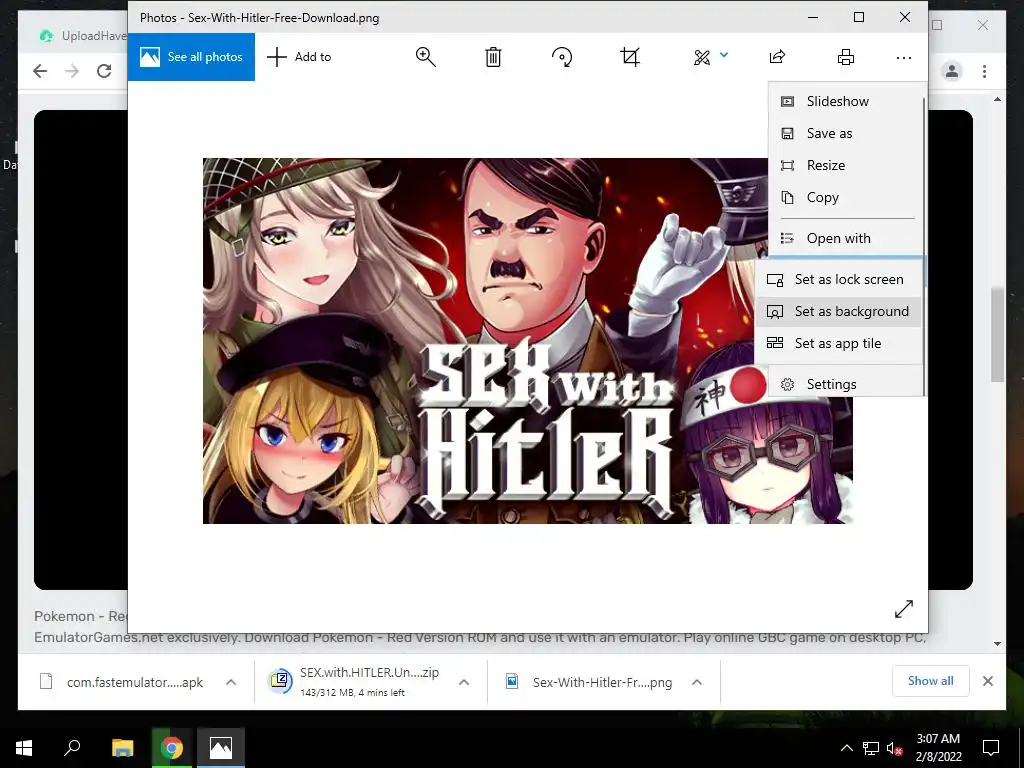Open the downloaded png file item
Viewport: 1024px width, 768px height.
point(602,682)
